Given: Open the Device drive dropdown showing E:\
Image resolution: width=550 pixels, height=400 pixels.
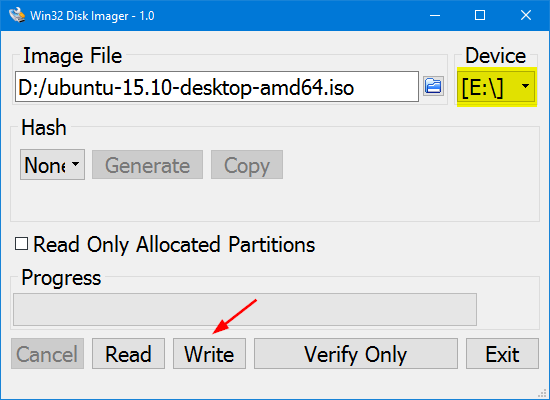Looking at the screenshot, I should (x=496, y=87).
